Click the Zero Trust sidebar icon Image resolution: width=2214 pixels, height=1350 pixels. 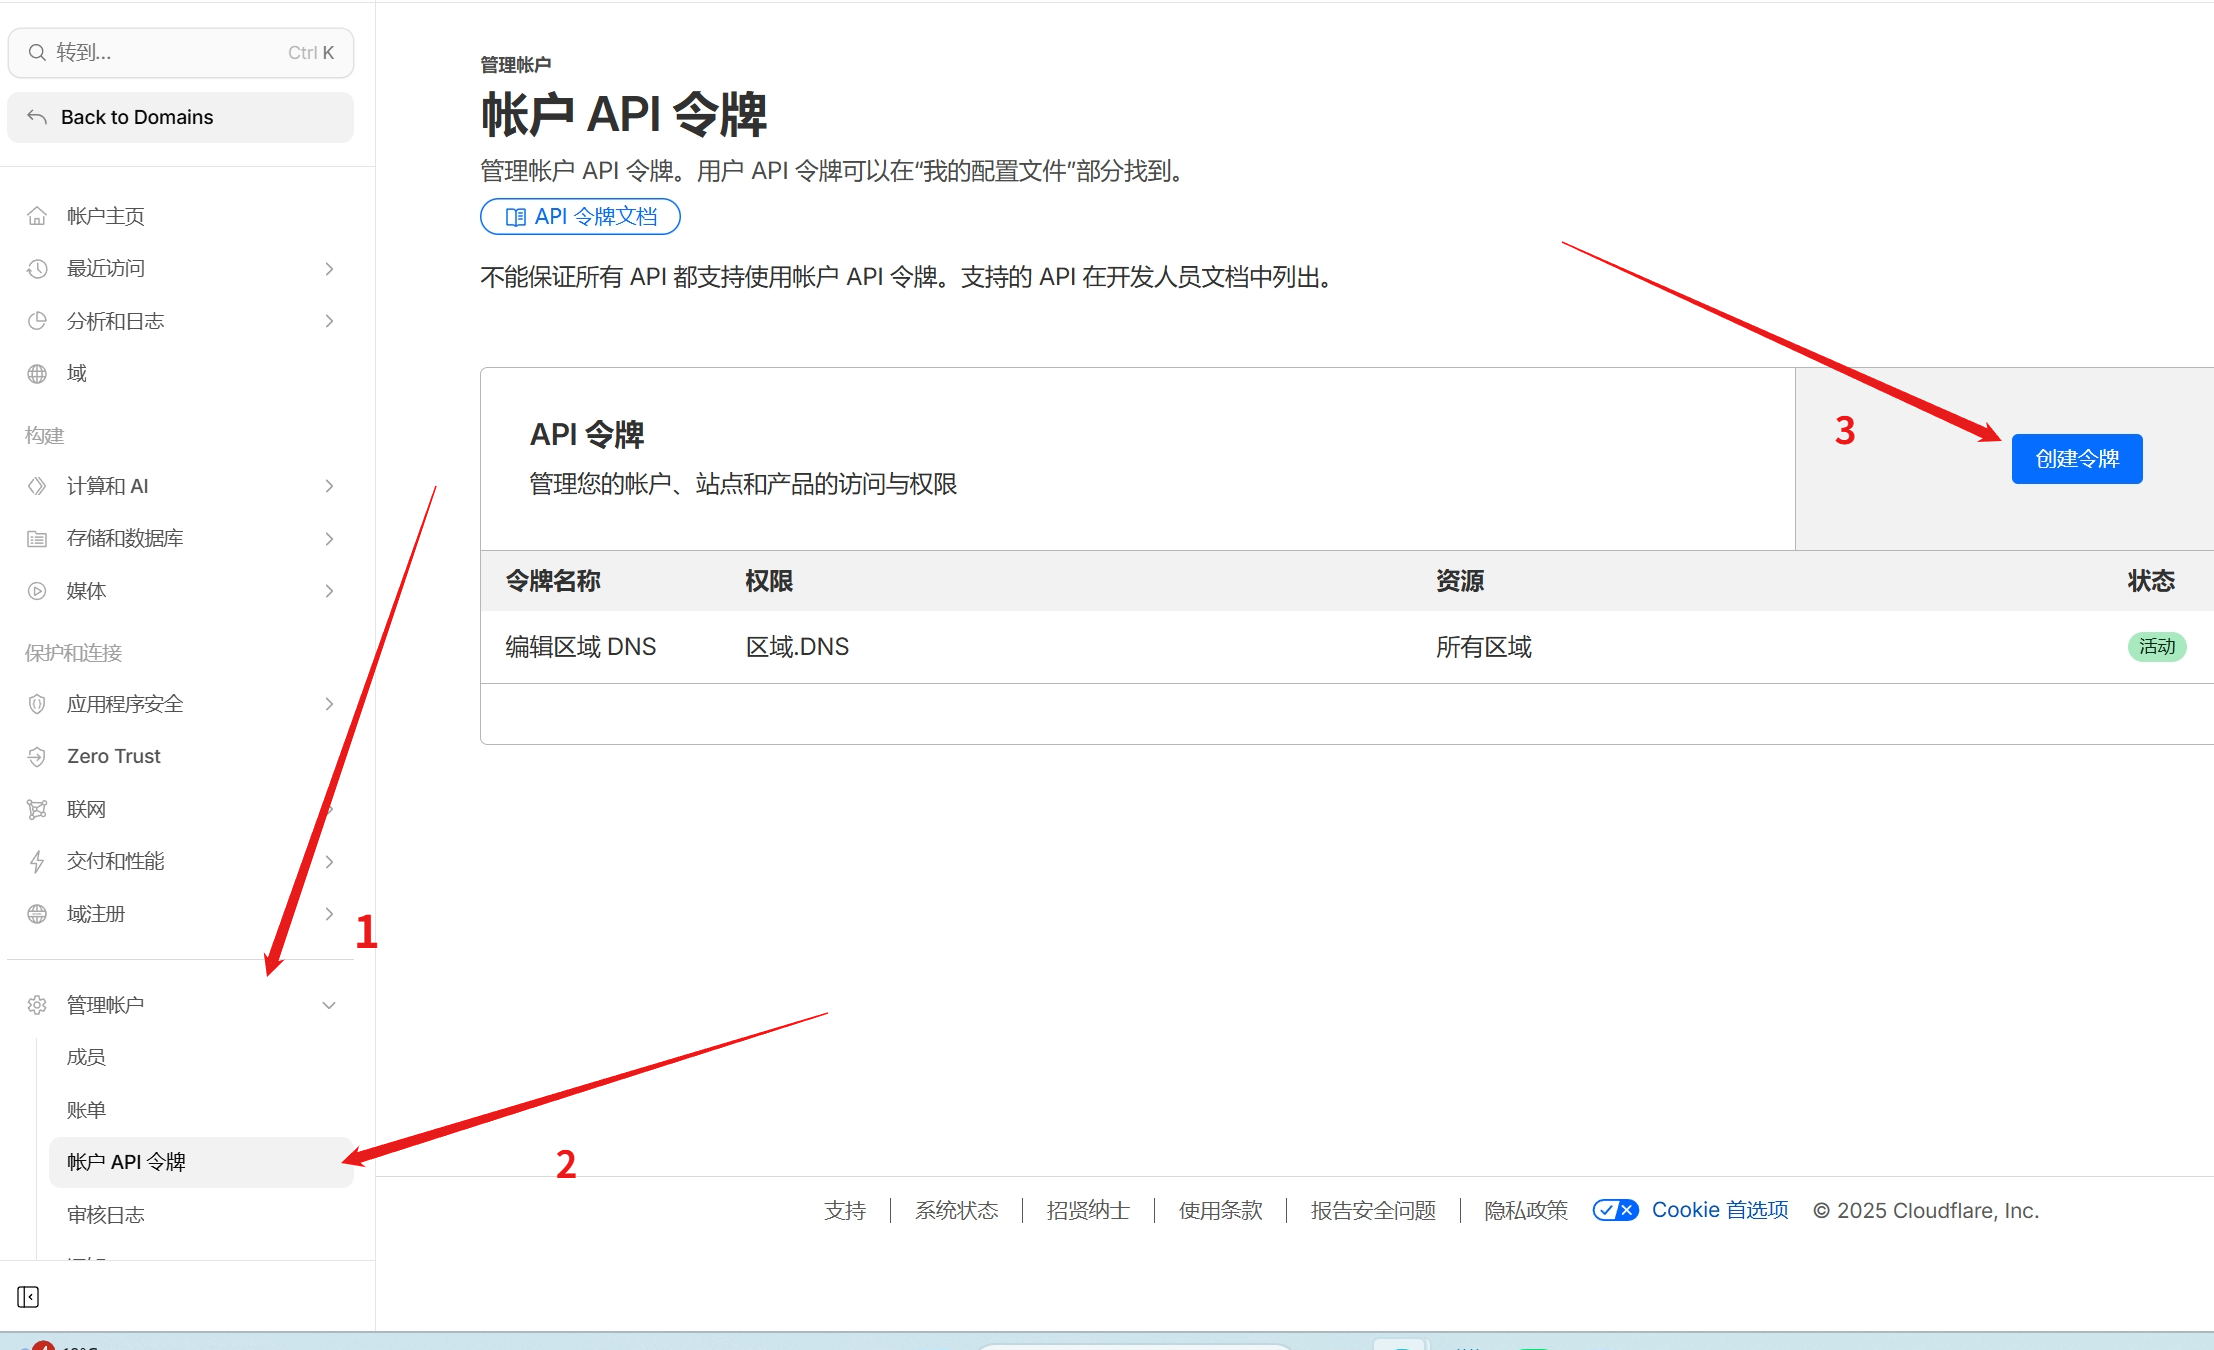37,756
